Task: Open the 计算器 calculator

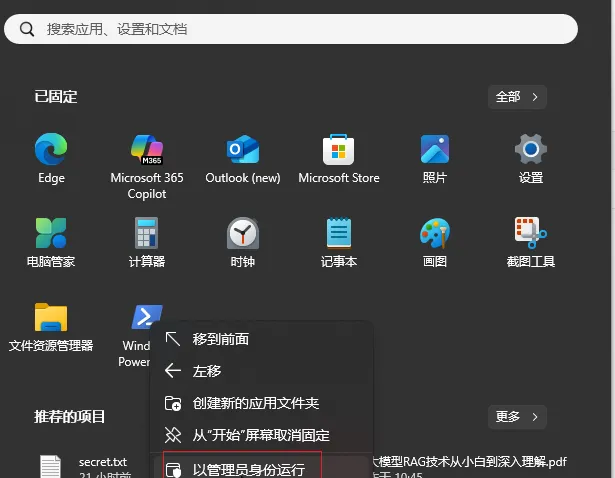Action: click(147, 242)
